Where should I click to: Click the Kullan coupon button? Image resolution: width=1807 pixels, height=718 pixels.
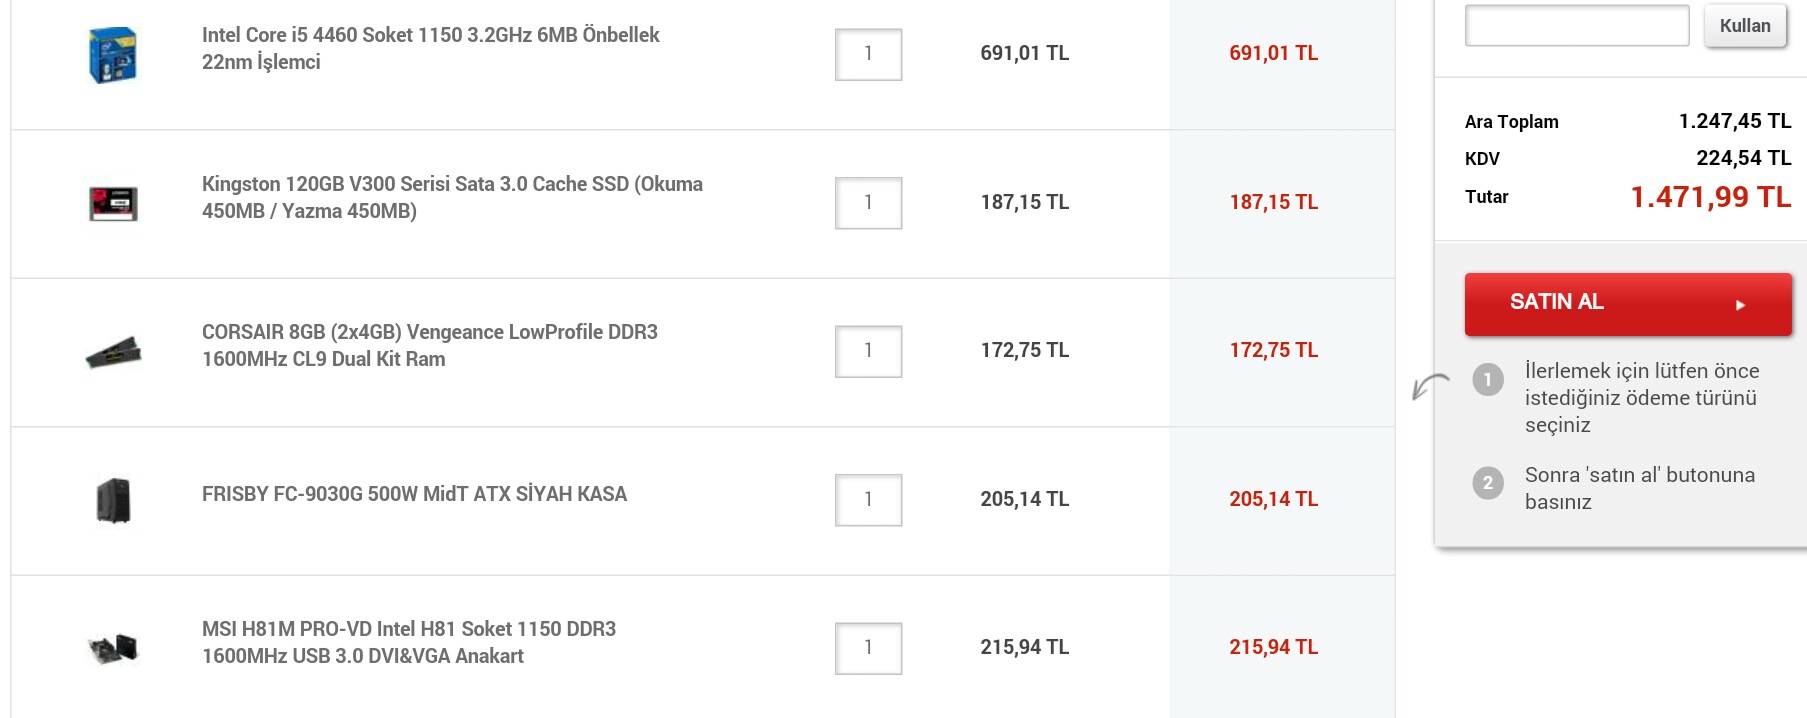pos(1744,26)
